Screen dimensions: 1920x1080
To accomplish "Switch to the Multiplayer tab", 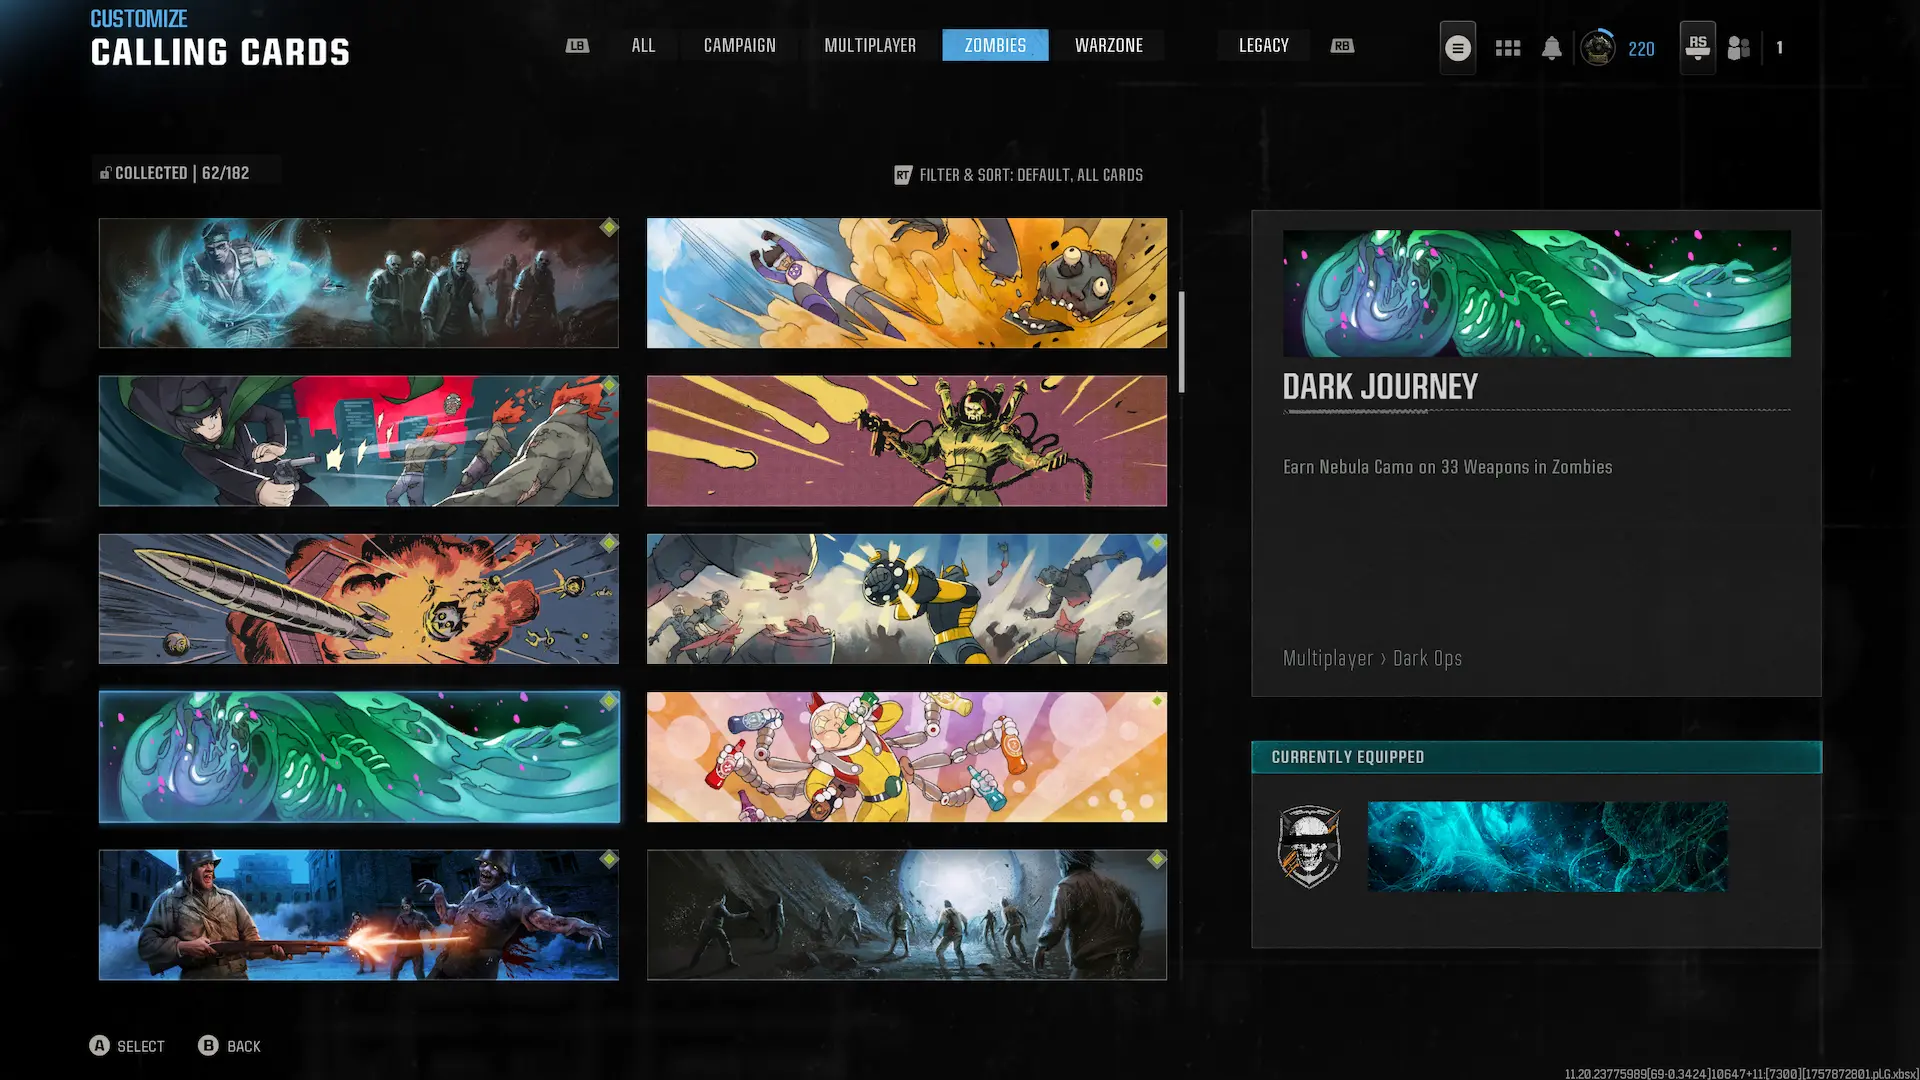I will 869,45.
